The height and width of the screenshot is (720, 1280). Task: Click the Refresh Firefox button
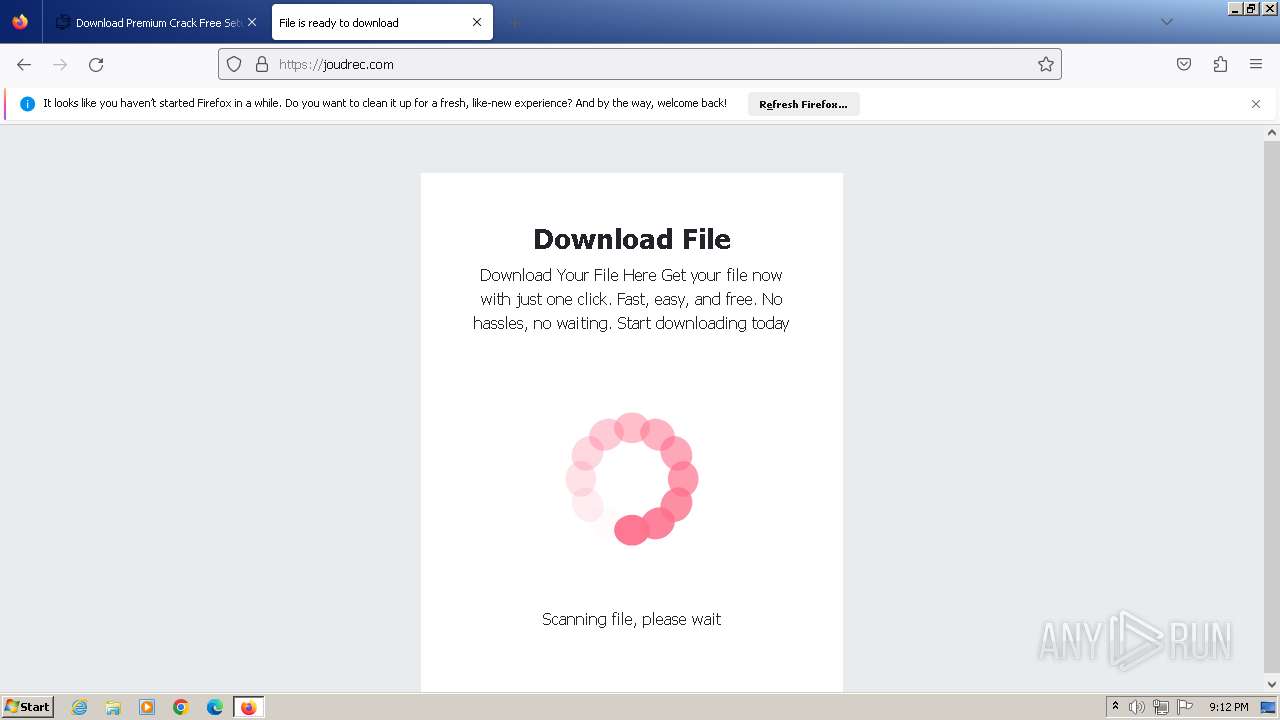pyautogui.click(x=803, y=104)
